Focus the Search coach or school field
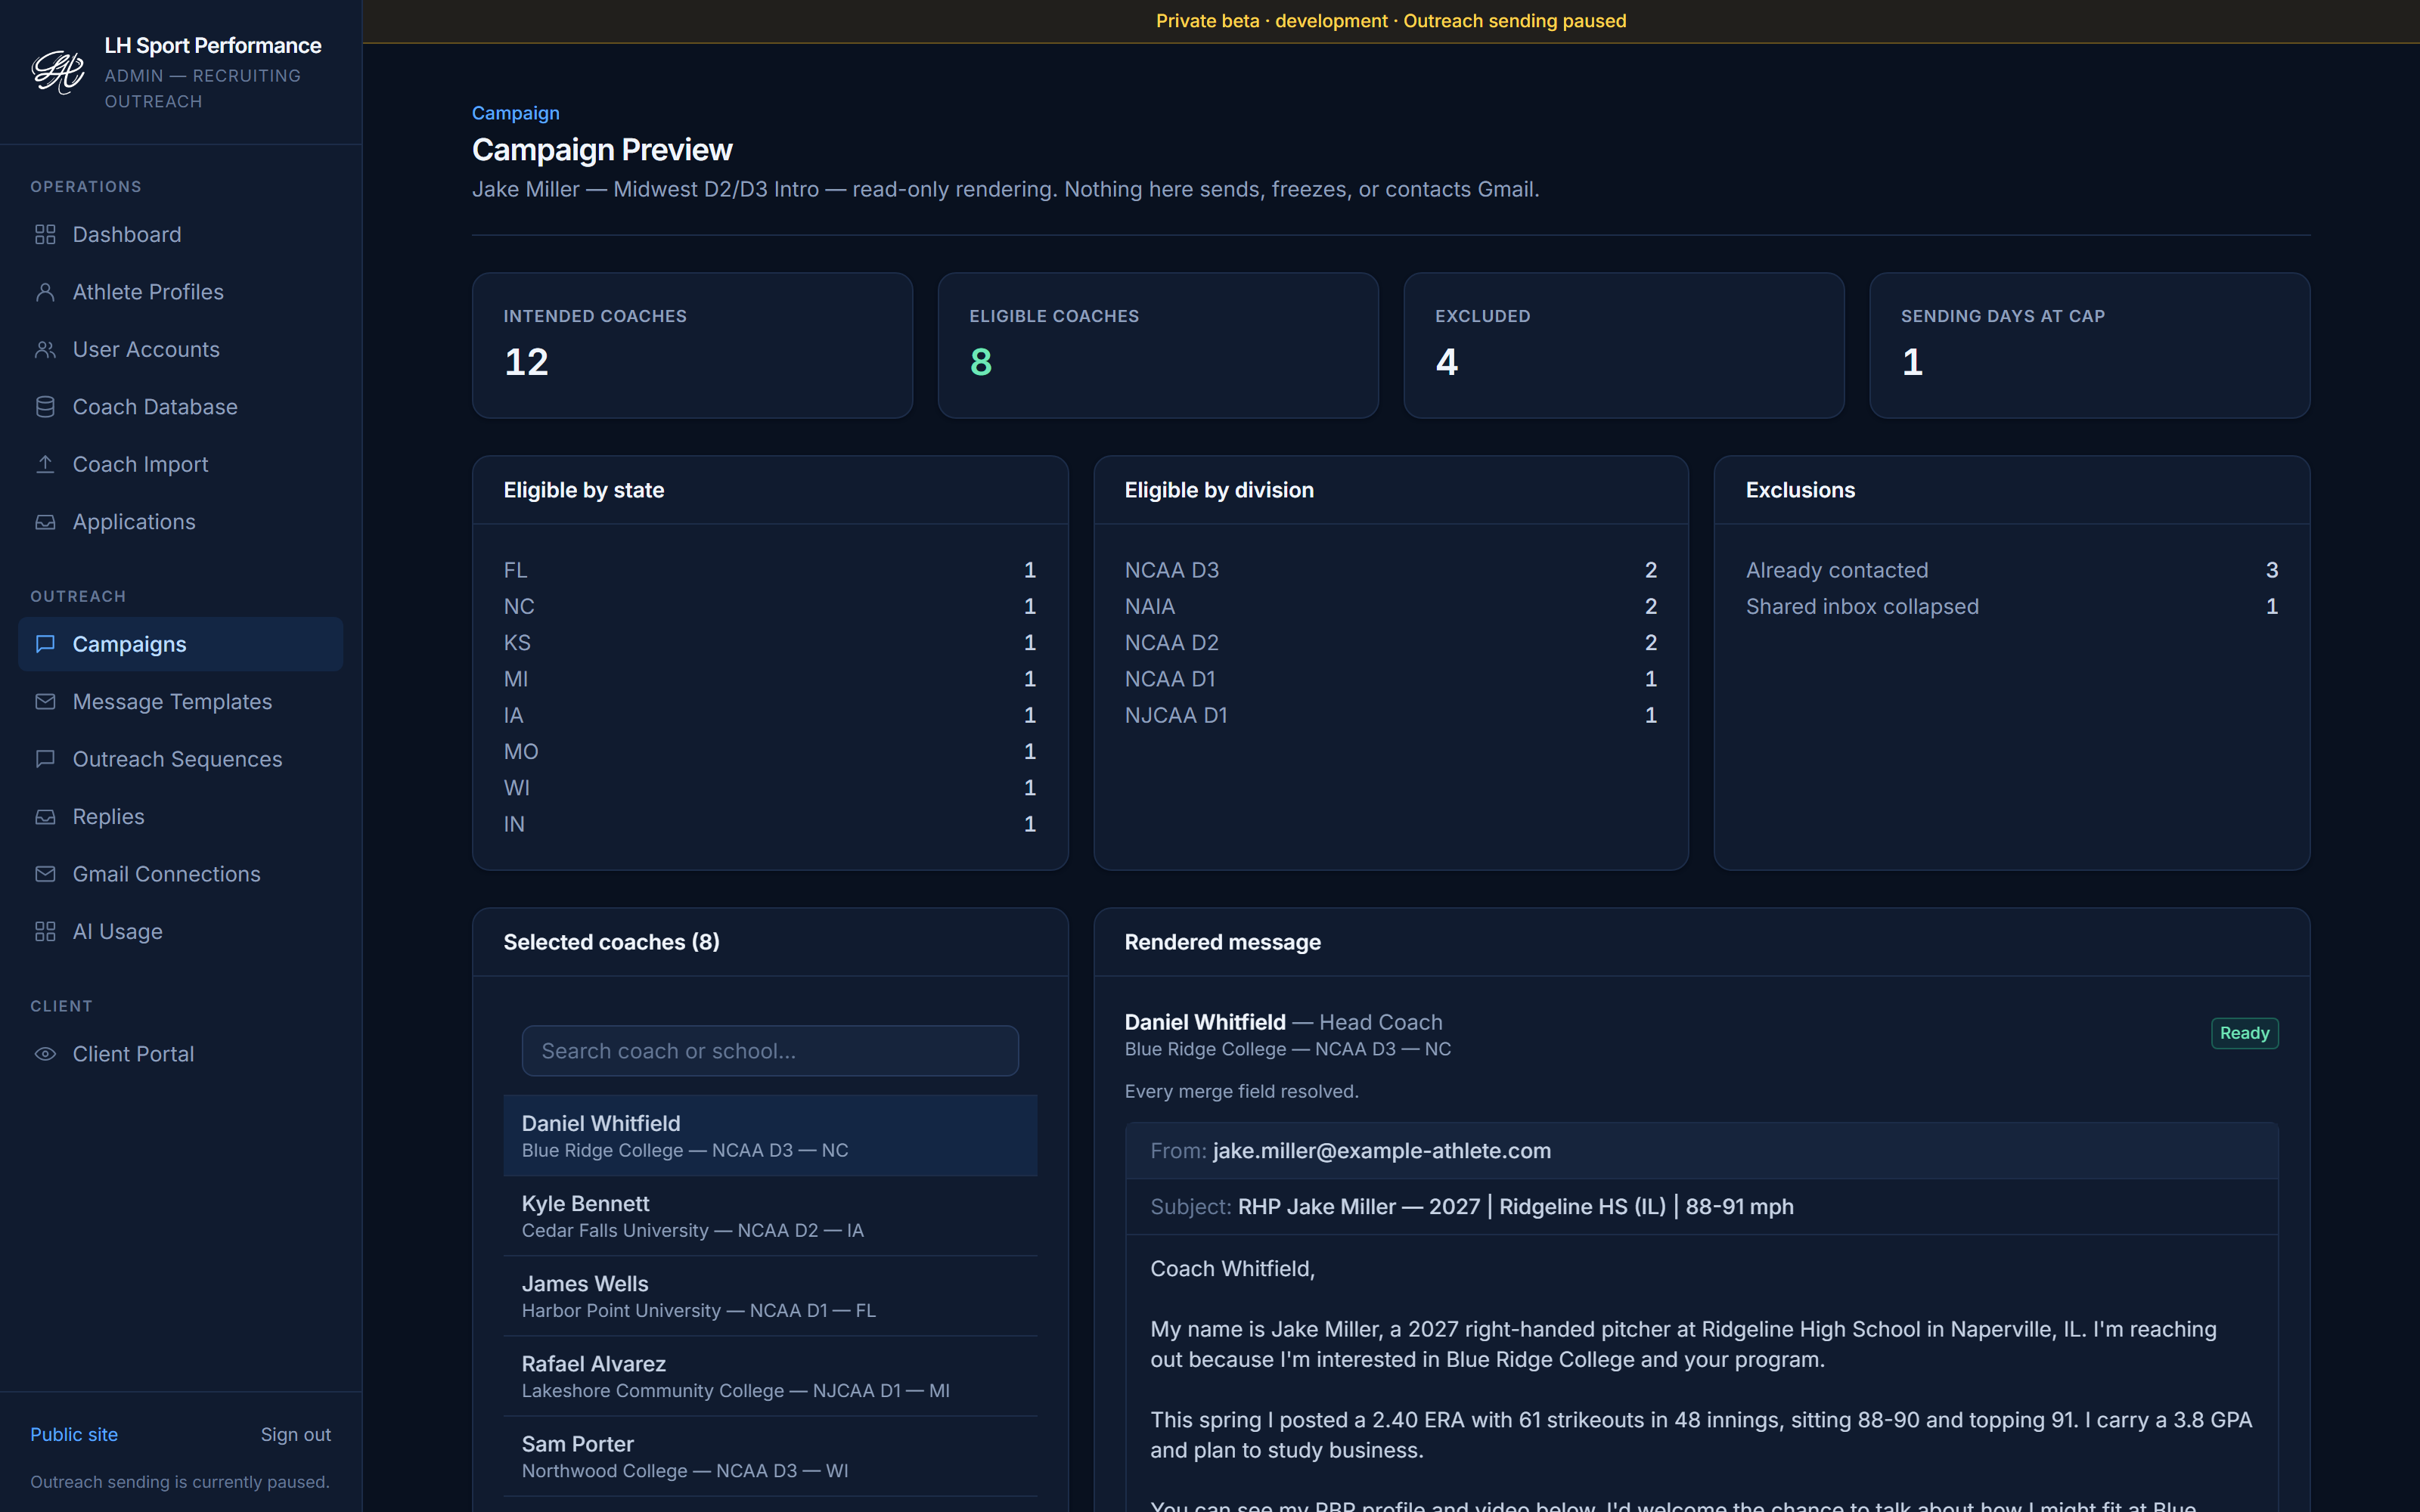The width and height of the screenshot is (2420, 1512). point(770,1051)
